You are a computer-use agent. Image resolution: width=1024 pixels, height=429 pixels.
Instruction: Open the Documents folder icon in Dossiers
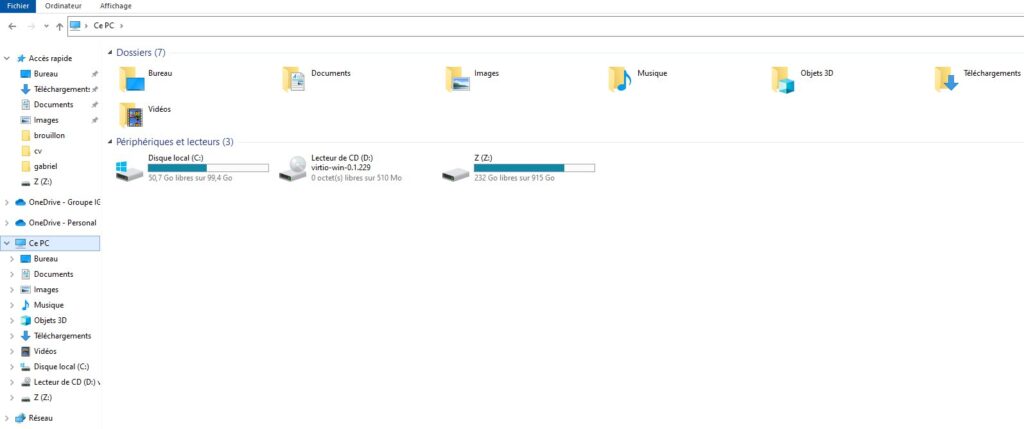[295, 79]
